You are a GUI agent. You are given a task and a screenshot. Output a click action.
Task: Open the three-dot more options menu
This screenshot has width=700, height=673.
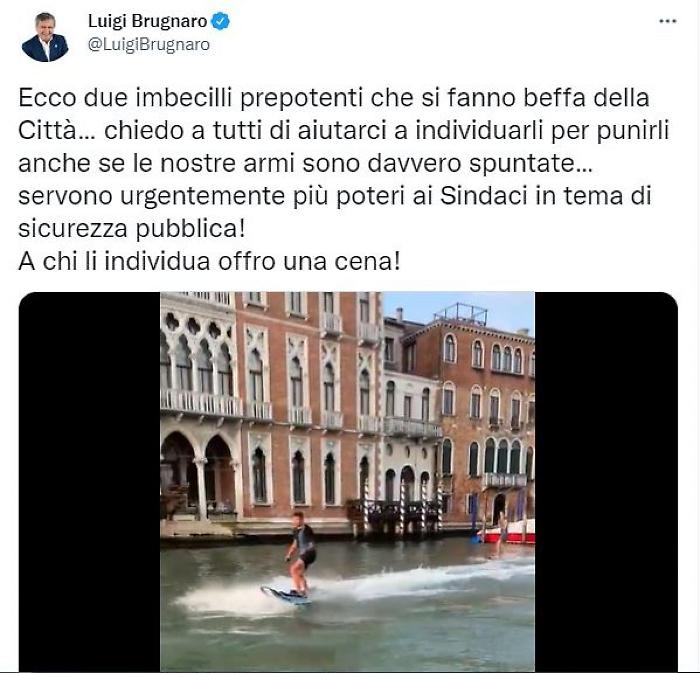tap(667, 21)
